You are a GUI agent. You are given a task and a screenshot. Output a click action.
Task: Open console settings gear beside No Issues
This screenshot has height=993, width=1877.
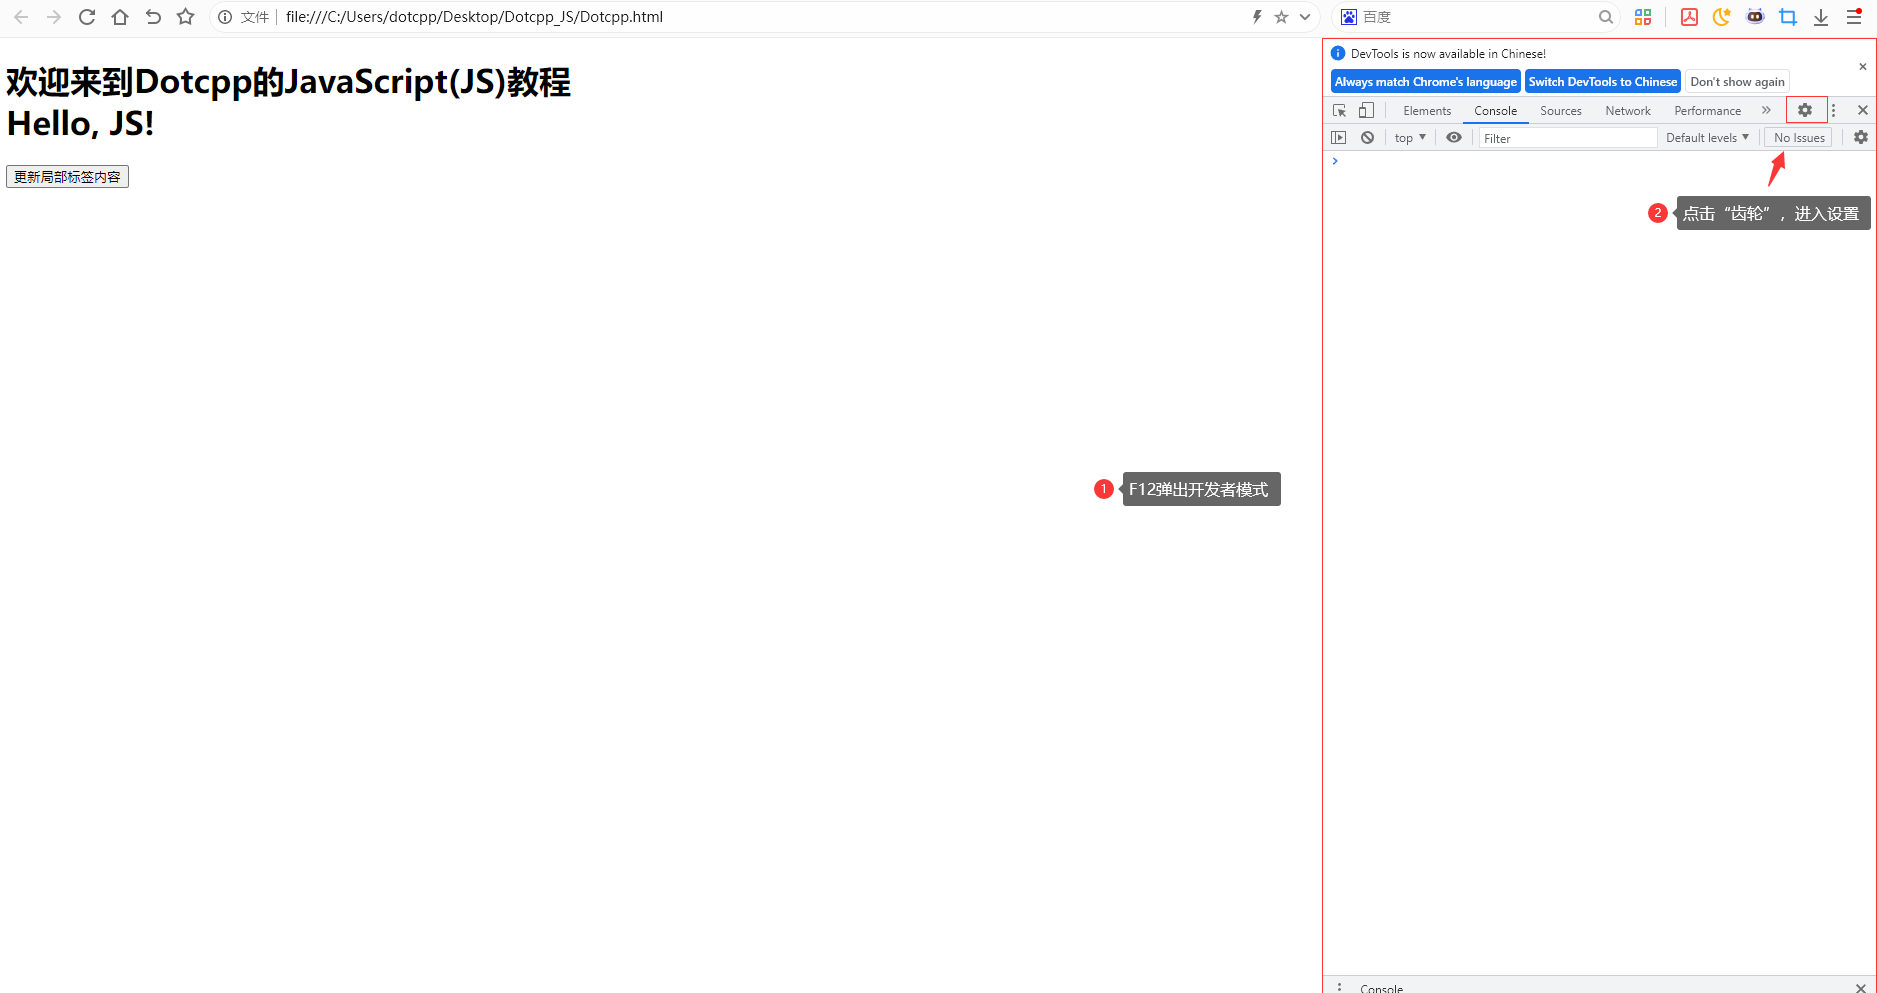tap(1860, 138)
